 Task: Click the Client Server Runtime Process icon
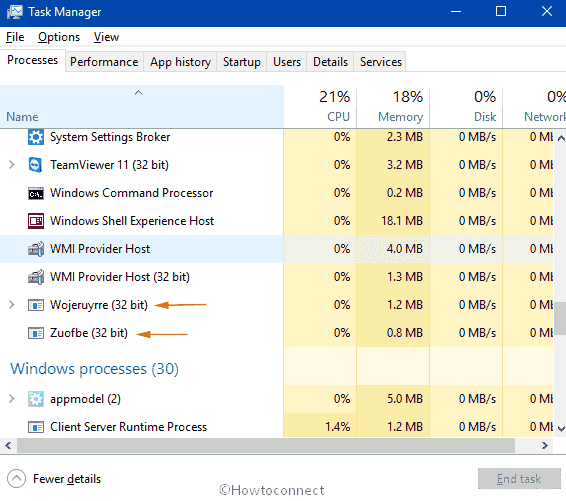click(x=36, y=427)
